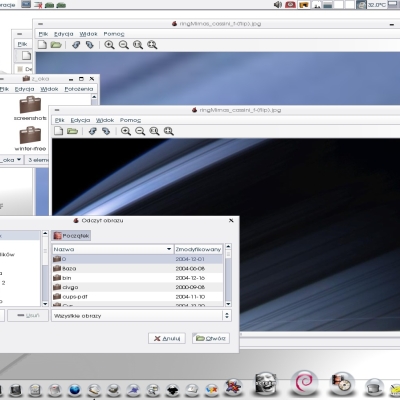Select the cups-pdf folder row
This screenshot has height=400, width=400.
click(x=138, y=296)
